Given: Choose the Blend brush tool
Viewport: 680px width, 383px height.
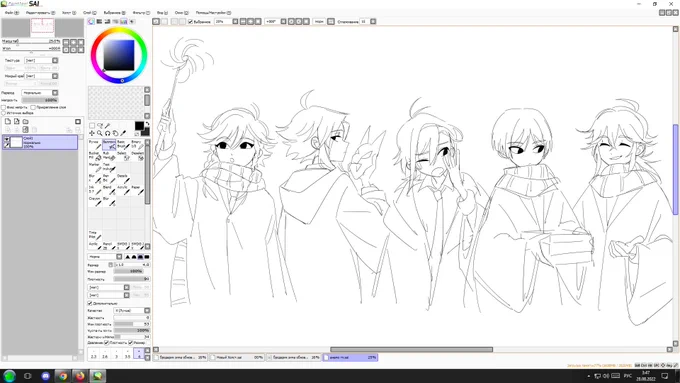Looking at the screenshot, I should tap(109, 190).
